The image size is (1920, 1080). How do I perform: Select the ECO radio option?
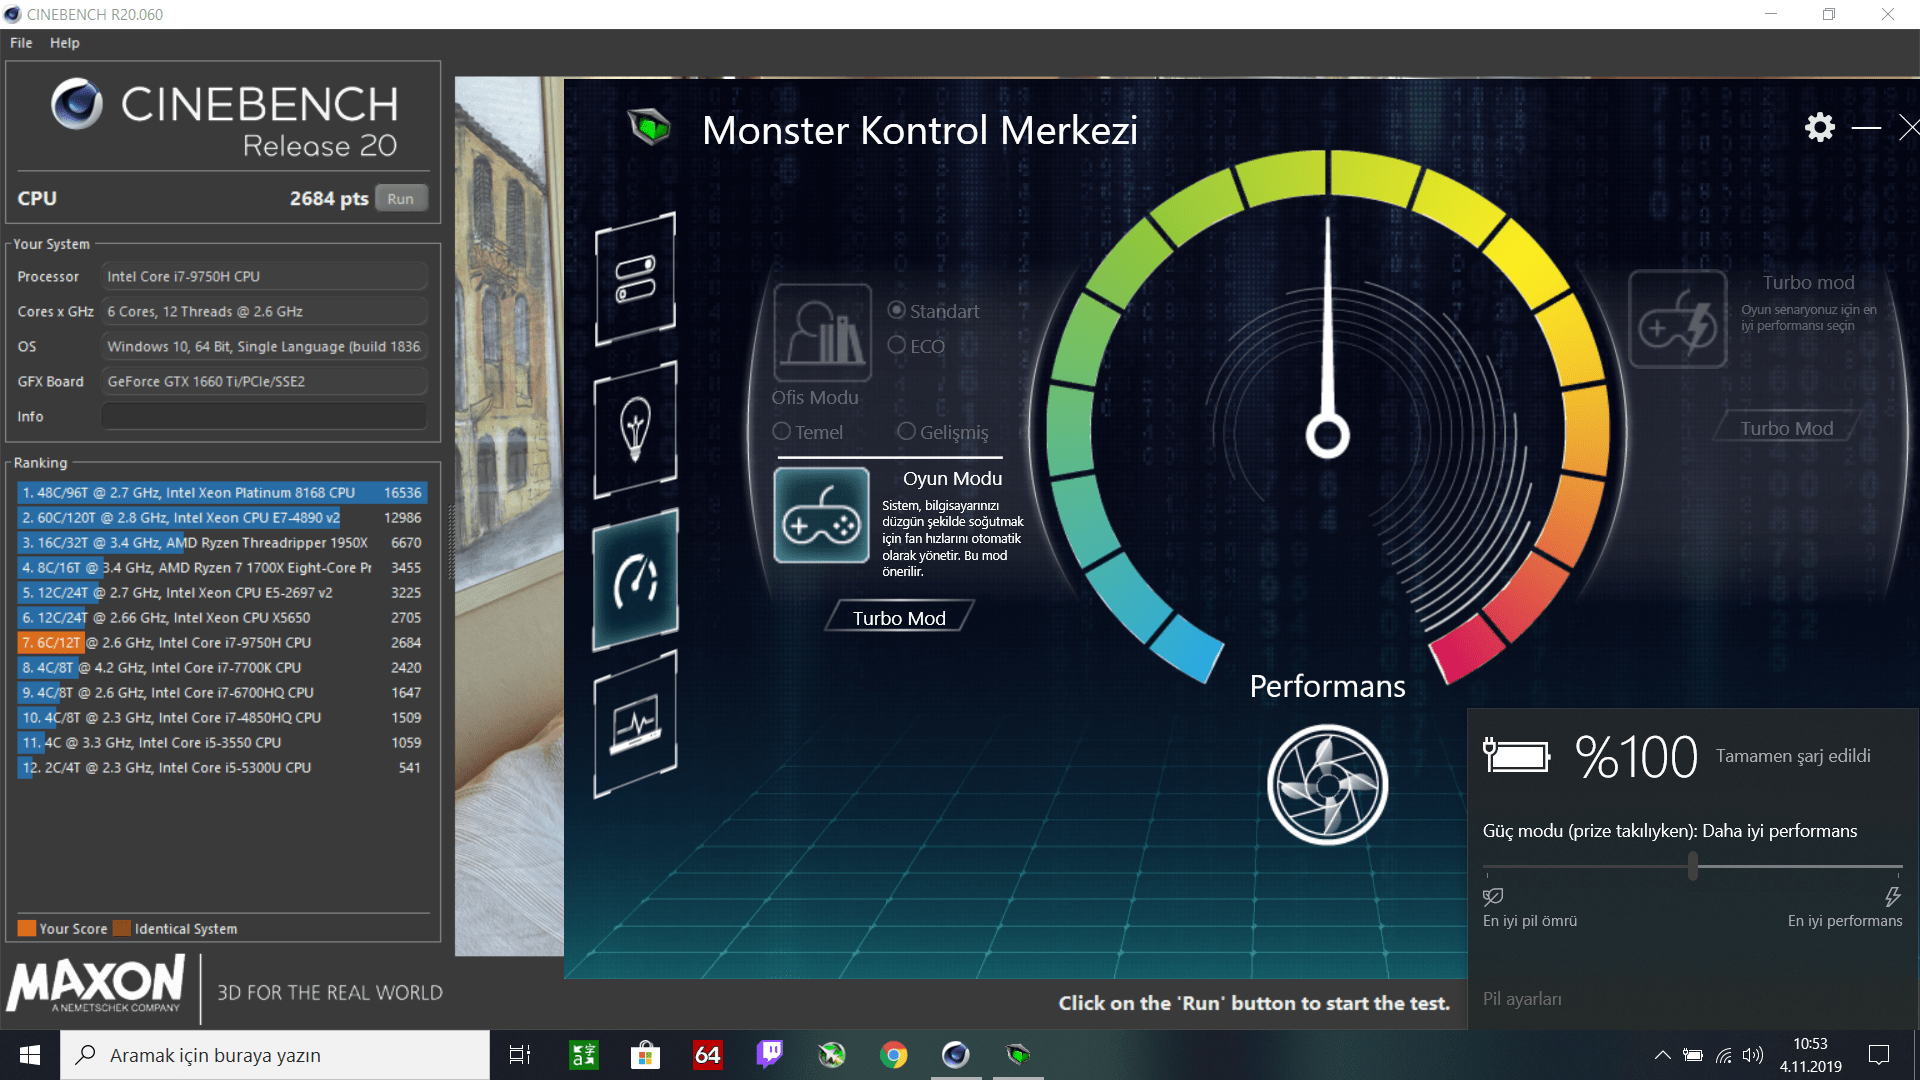tap(897, 346)
